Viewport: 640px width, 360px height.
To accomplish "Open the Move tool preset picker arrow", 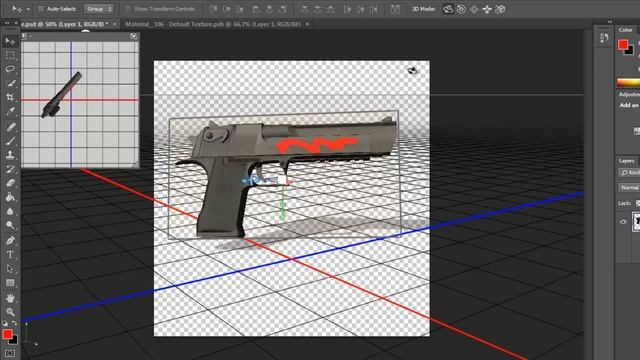I will (28, 9).
